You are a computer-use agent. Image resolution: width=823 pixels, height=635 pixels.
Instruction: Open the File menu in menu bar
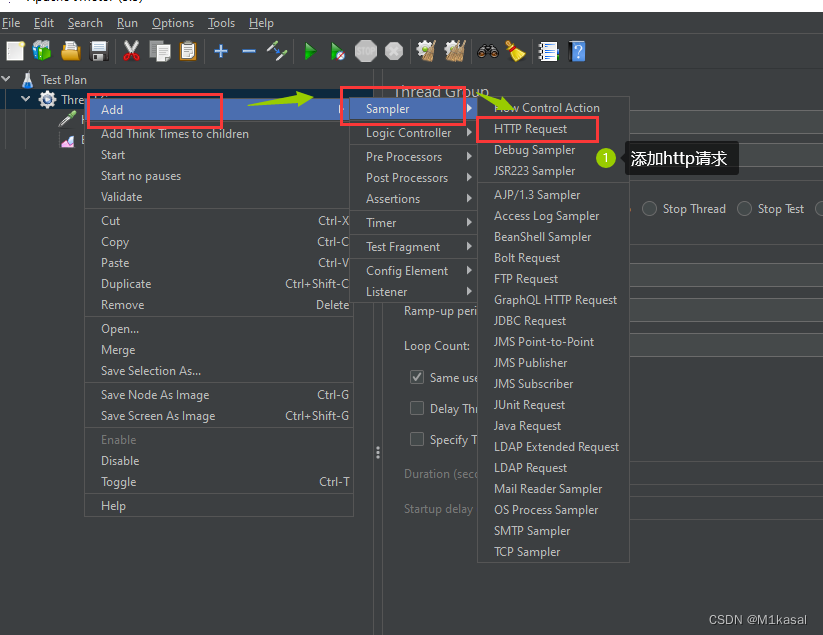tap(11, 23)
